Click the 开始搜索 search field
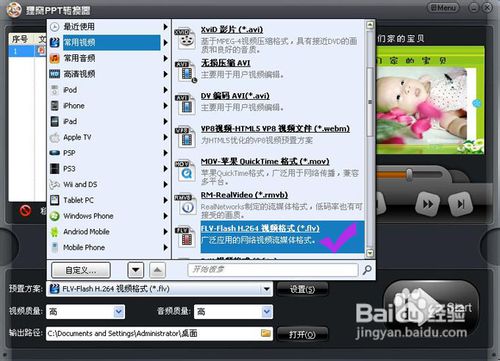The height and width of the screenshot is (361, 500). coord(273,270)
